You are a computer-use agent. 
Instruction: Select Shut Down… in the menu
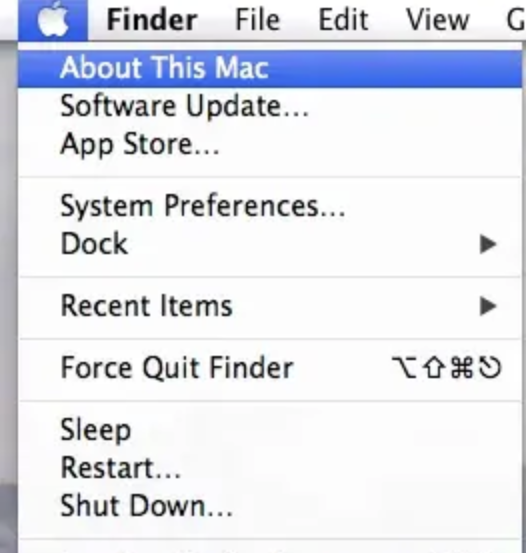click(270, 506)
